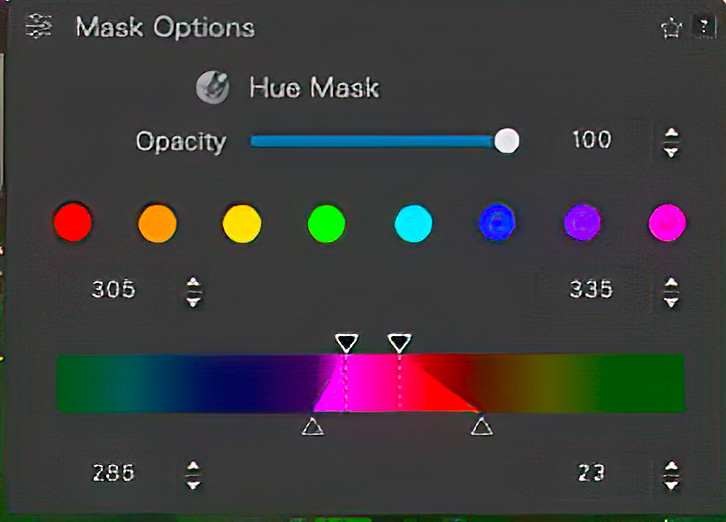This screenshot has height=522, width=726.
Task: Pick the cyan hue swatch
Action: [x=413, y=223]
